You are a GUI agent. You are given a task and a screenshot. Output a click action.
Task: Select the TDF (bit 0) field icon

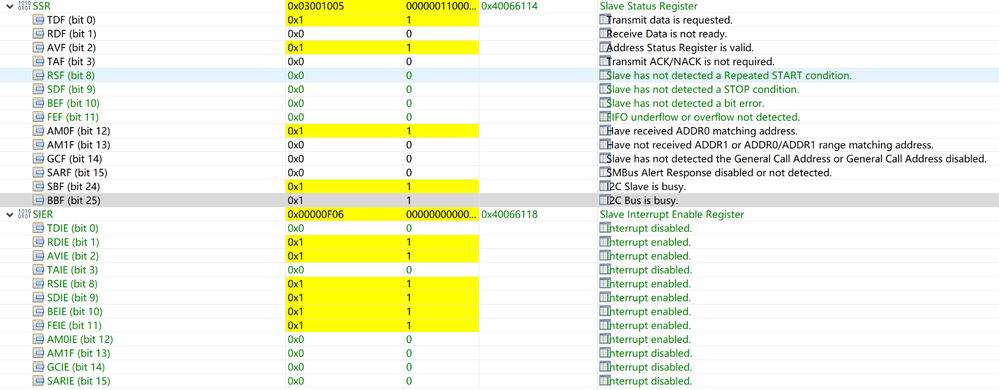click(x=40, y=20)
